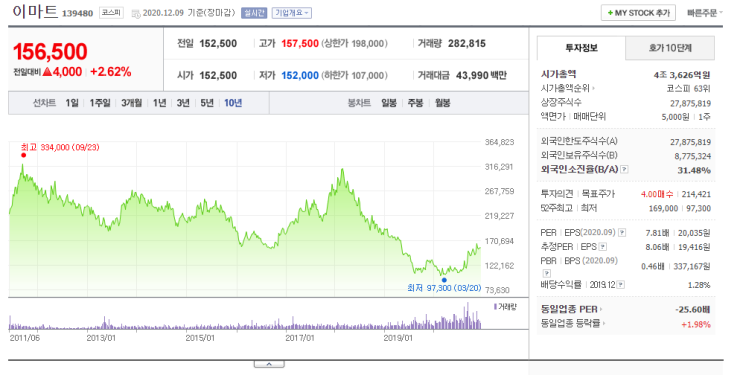
Task: Click the 실시간 real-time badge
Action: click(254, 13)
